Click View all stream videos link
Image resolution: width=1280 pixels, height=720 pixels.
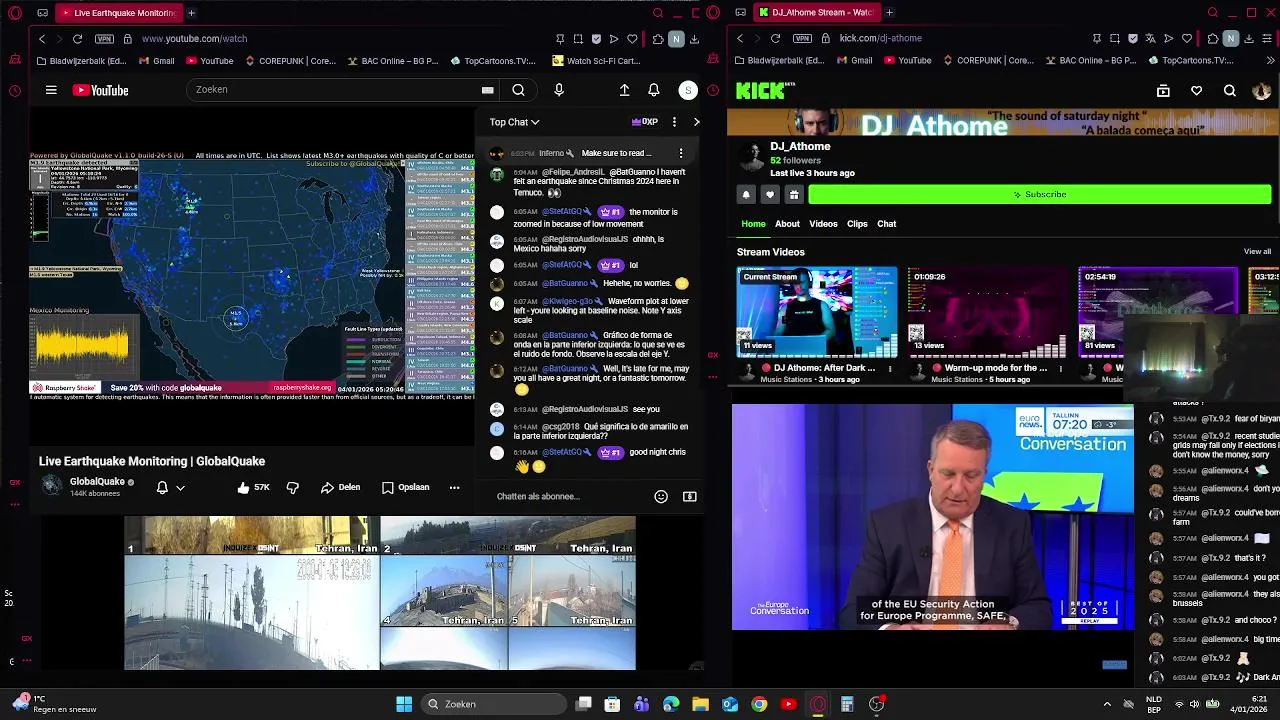[1257, 252]
